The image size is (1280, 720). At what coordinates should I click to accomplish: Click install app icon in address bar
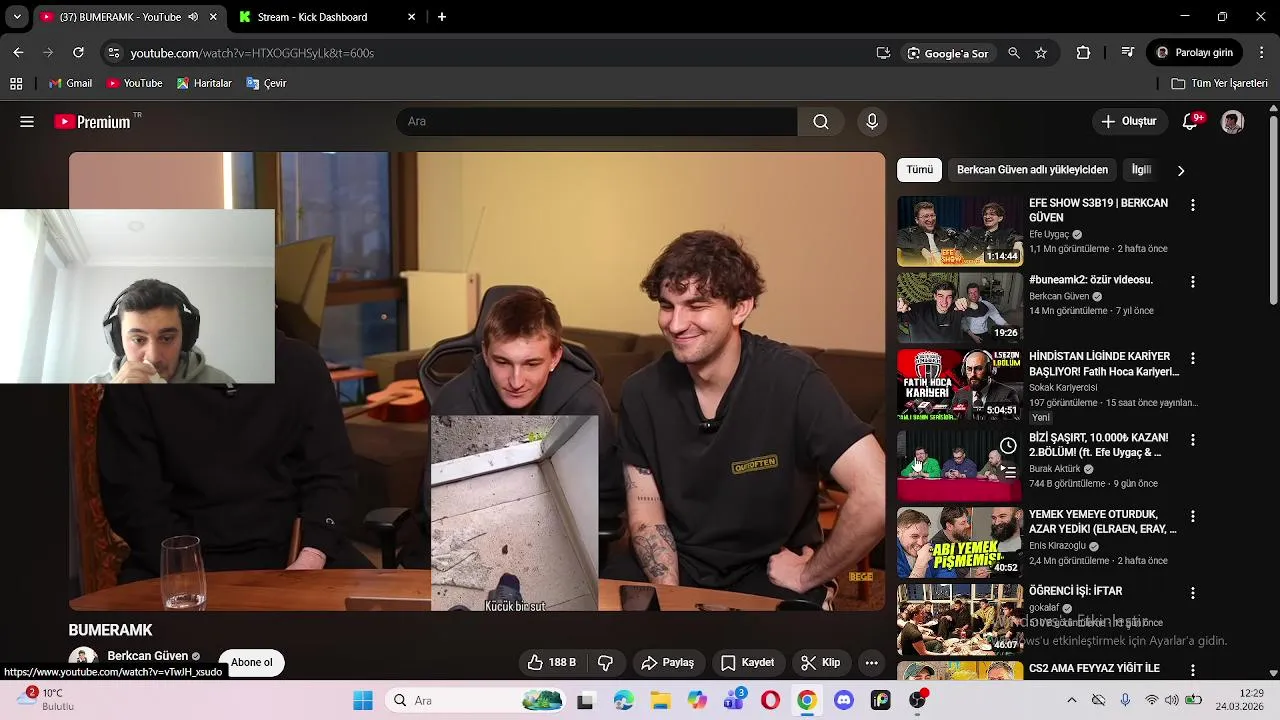point(883,53)
